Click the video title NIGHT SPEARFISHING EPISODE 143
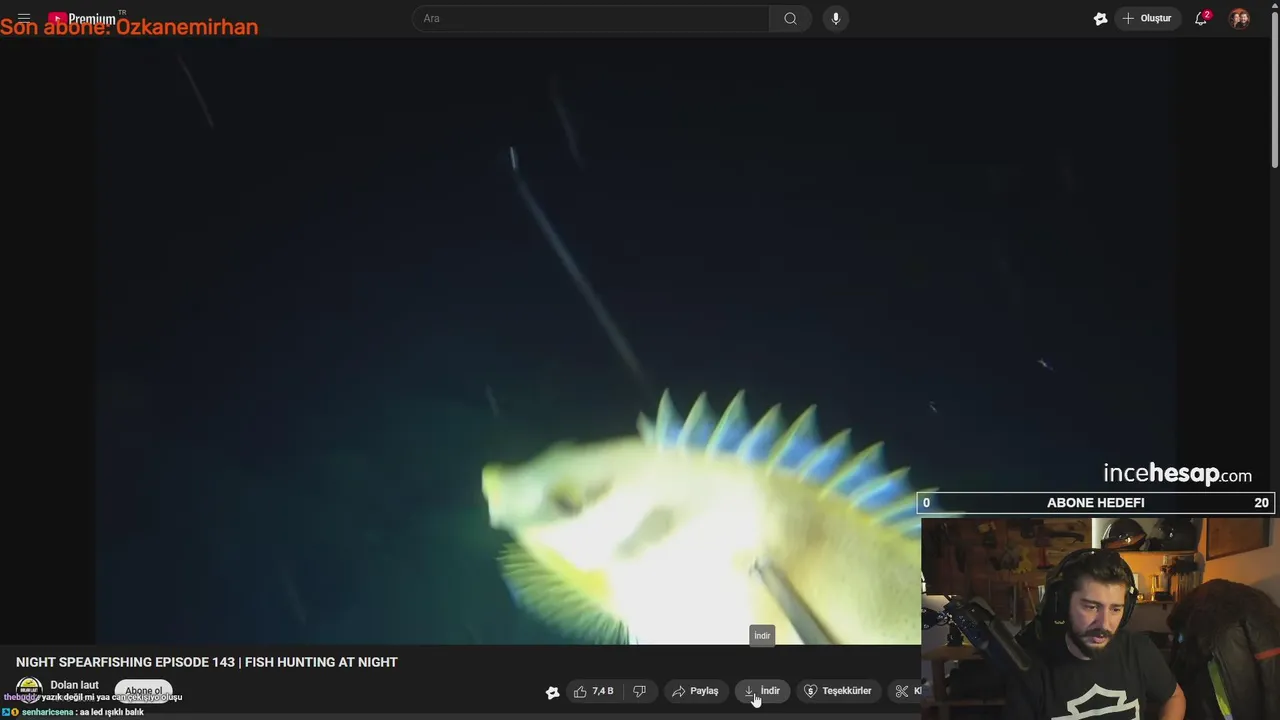 coord(207,662)
